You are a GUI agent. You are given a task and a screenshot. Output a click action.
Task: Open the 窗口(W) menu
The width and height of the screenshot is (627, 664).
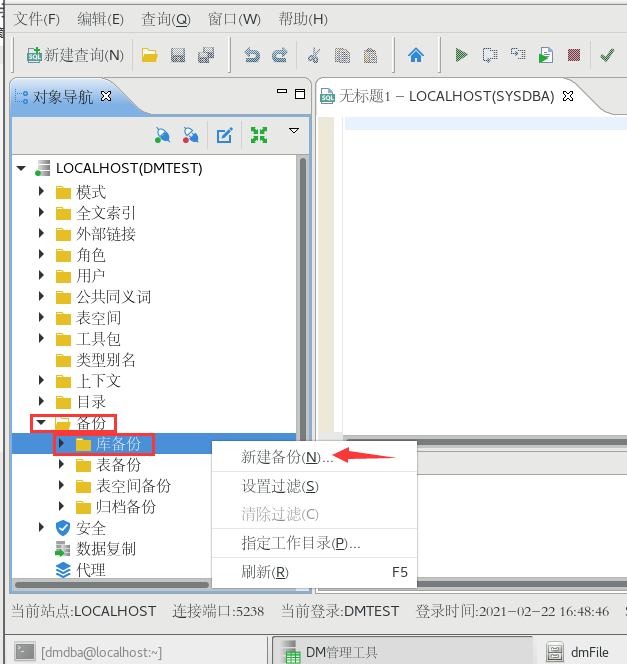[234, 19]
